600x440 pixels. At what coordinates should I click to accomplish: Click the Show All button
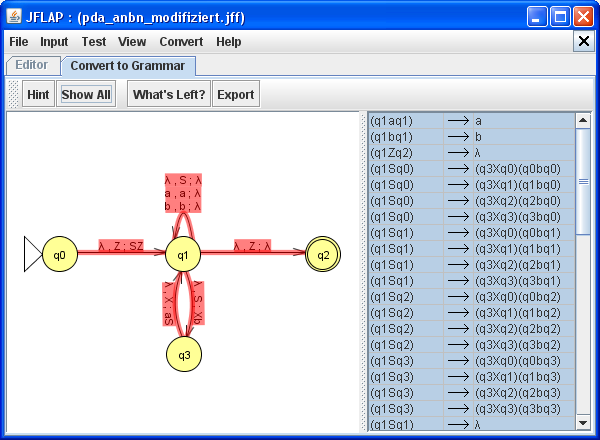86,94
